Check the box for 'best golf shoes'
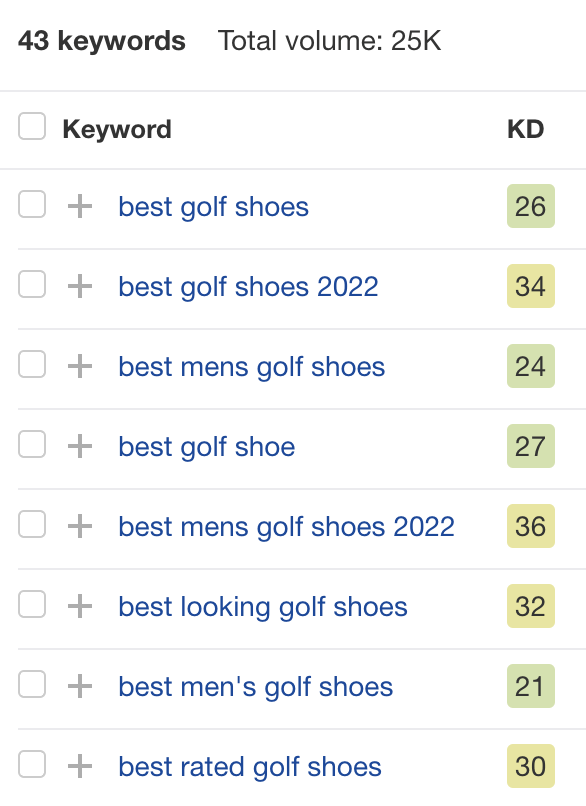 tap(32, 205)
